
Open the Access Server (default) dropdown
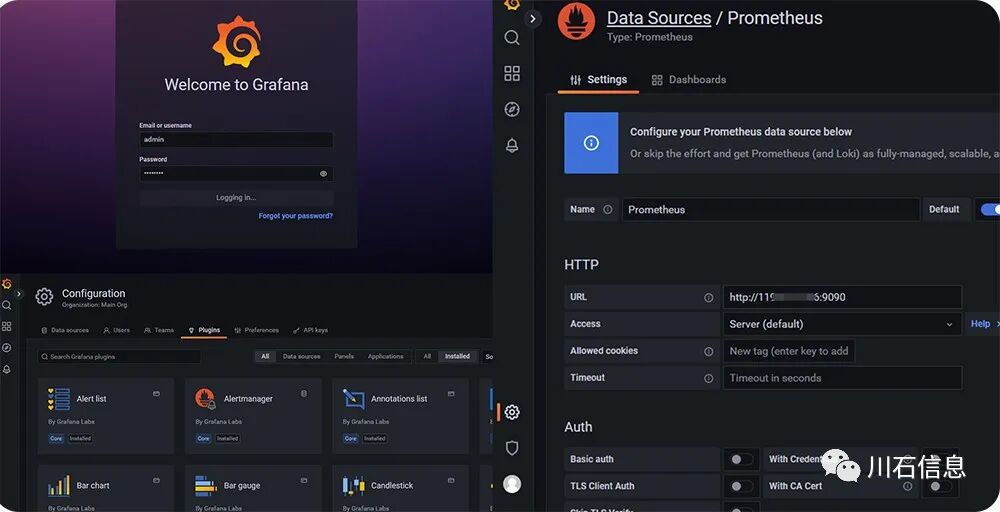[842, 324]
